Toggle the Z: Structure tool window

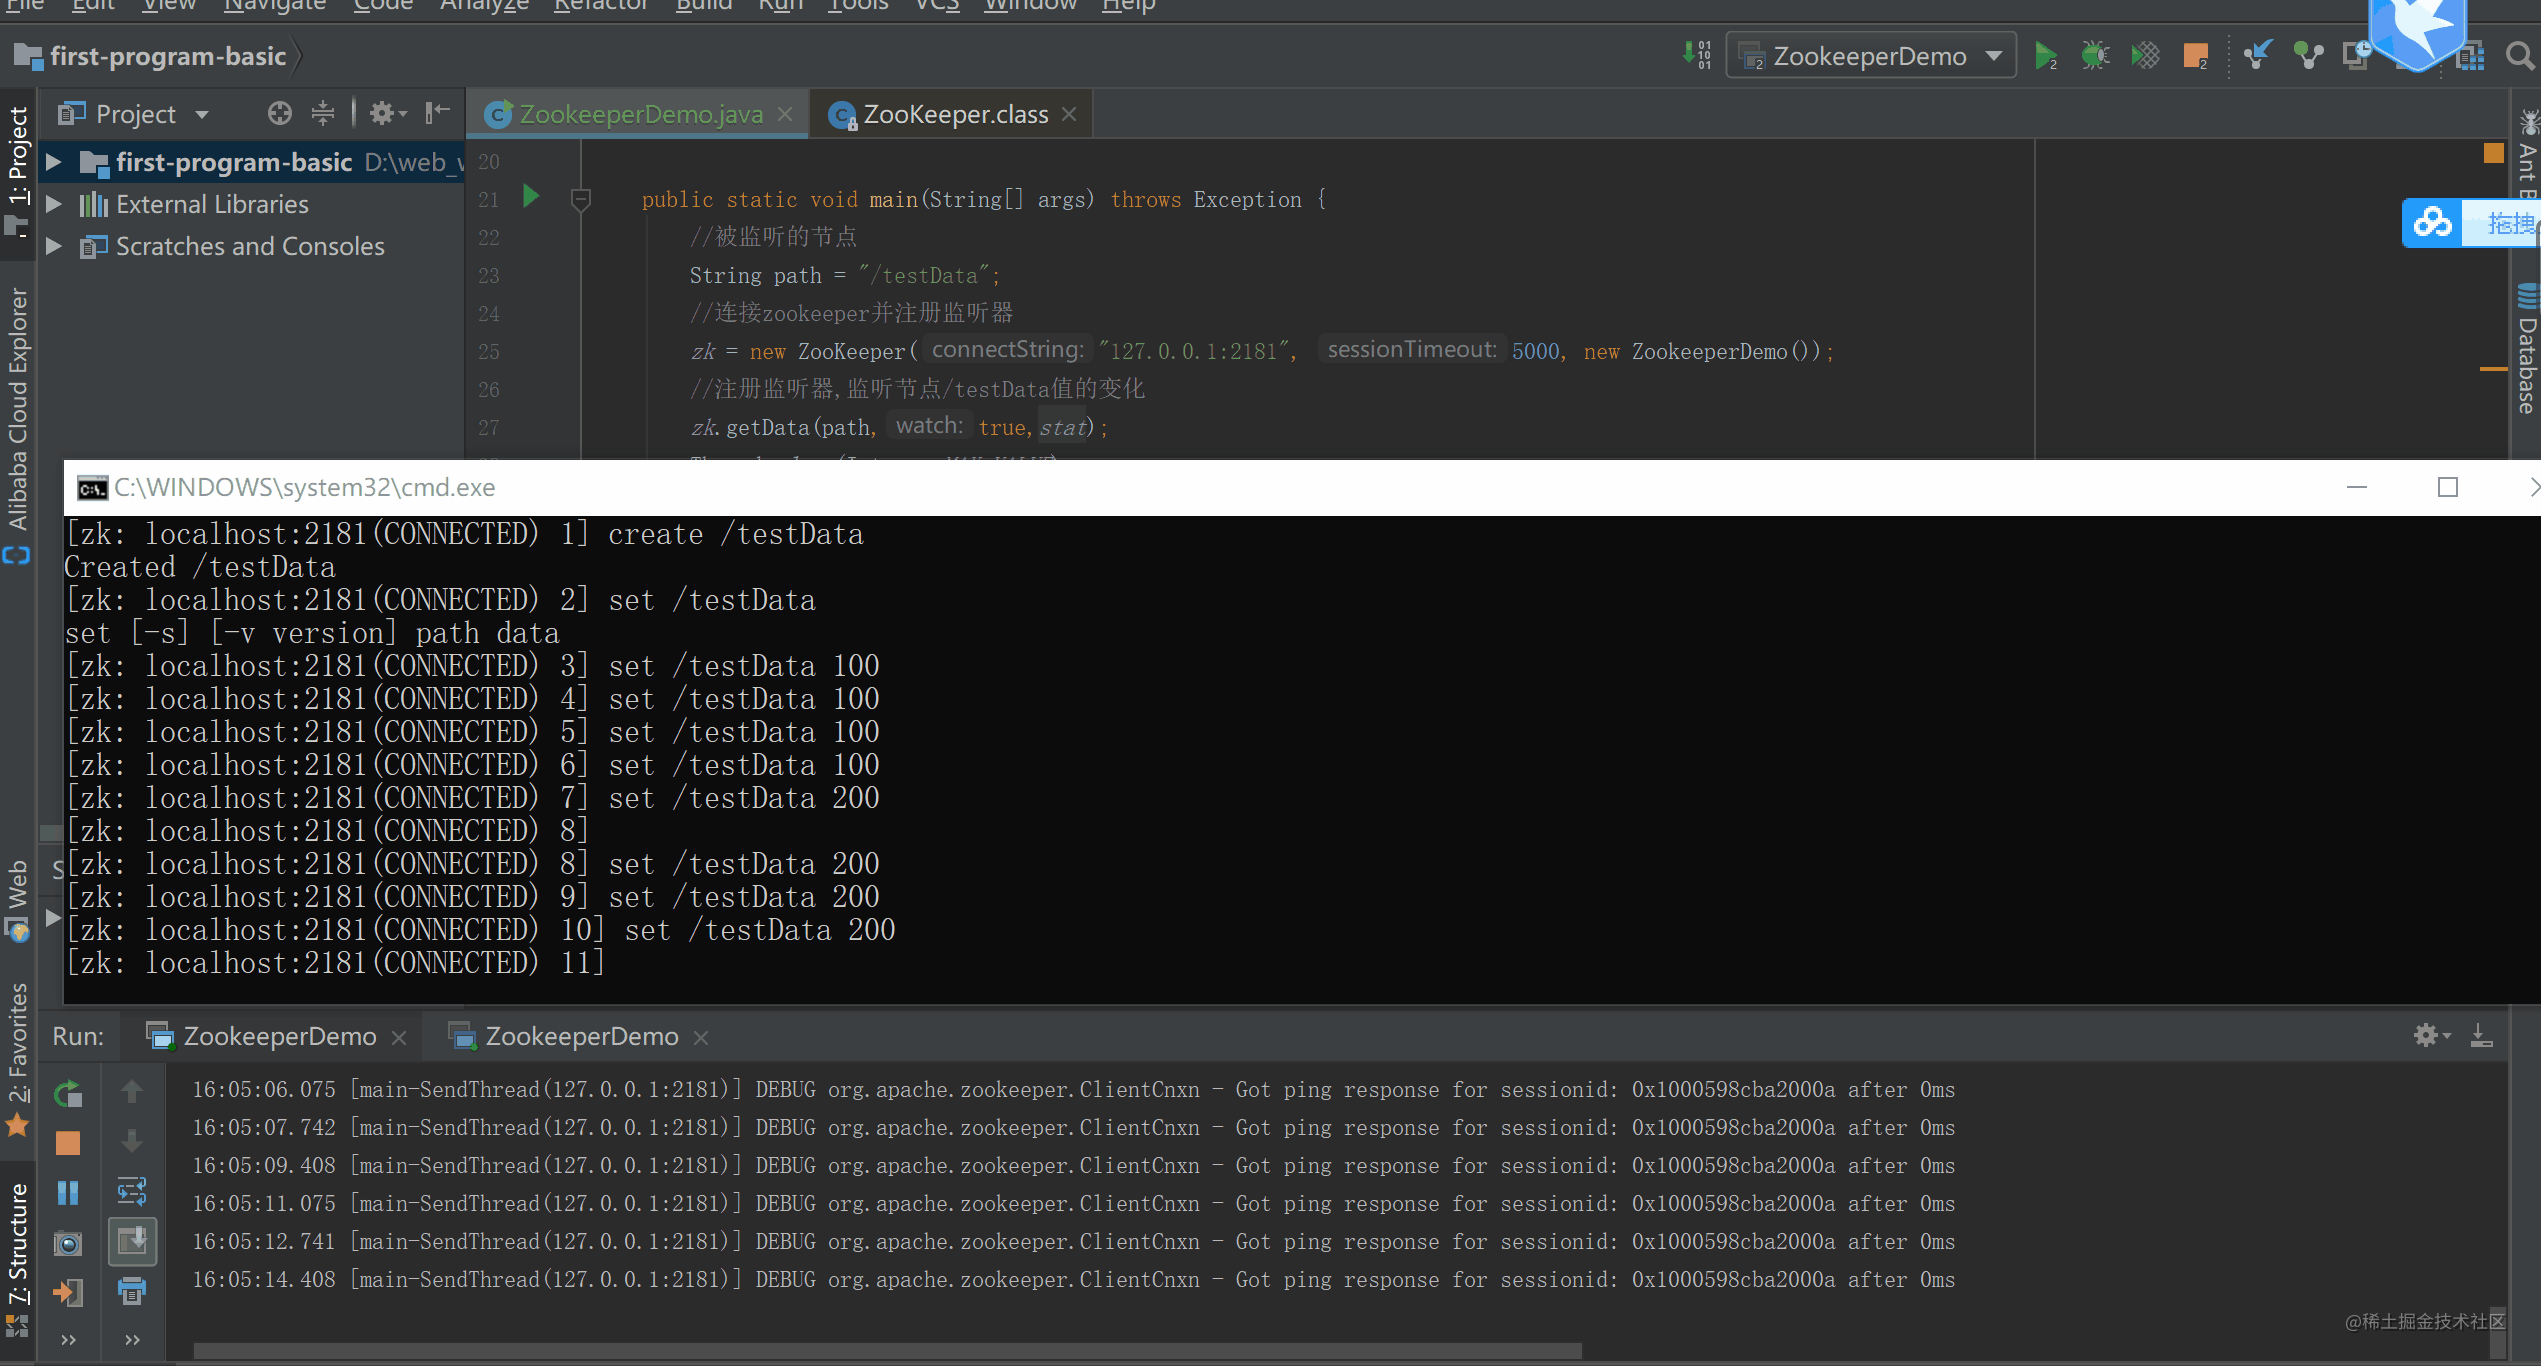(17, 1260)
